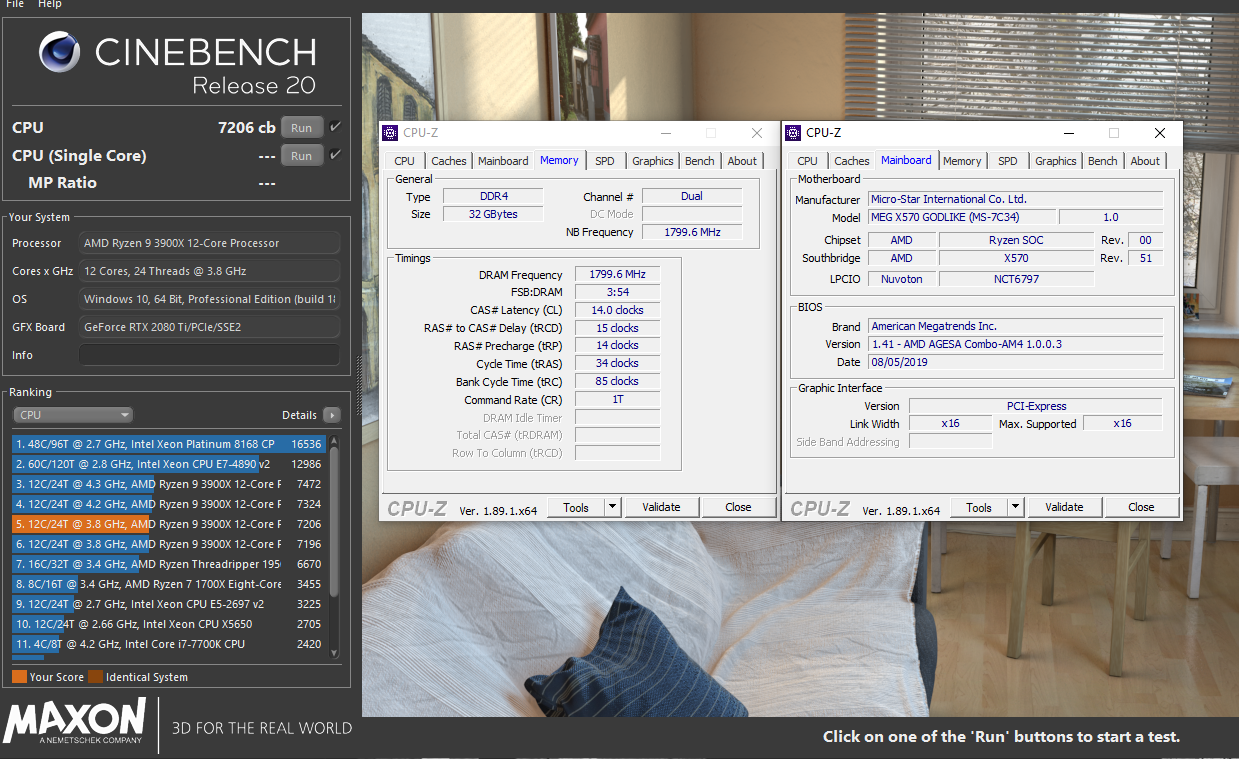Click the Southbridge X570 field

point(1016,258)
